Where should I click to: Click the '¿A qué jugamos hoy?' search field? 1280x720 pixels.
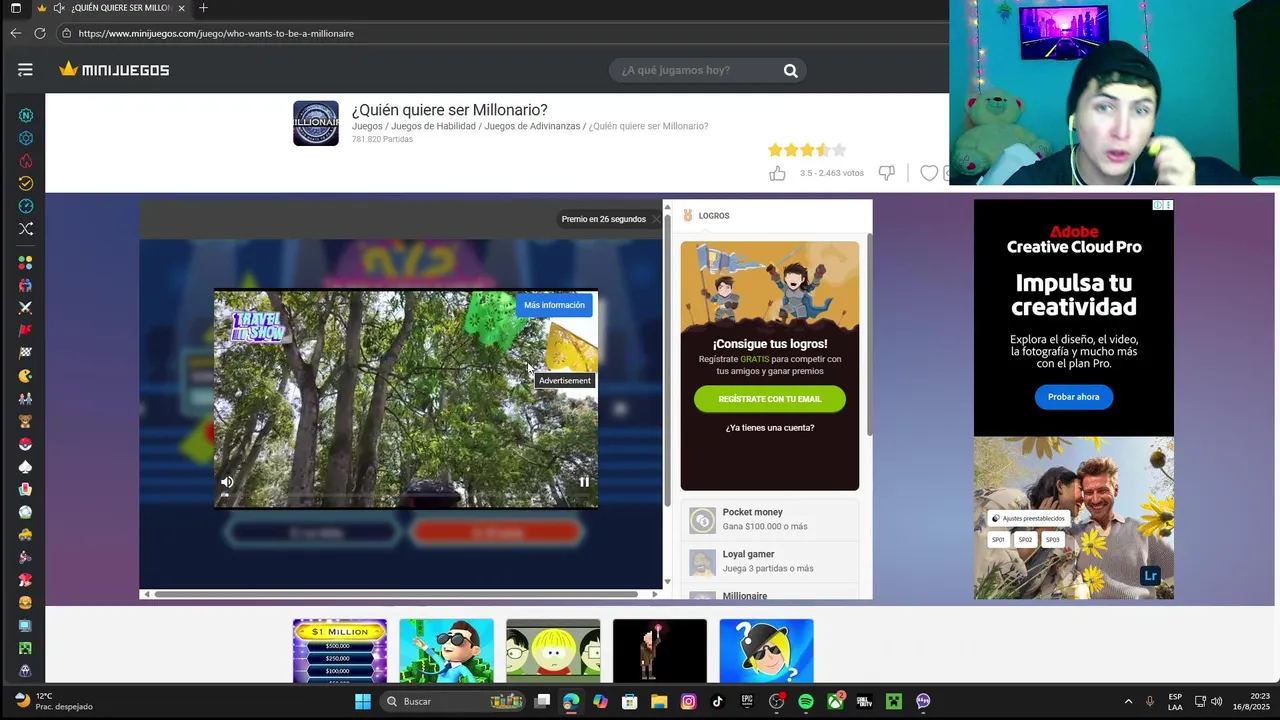696,70
